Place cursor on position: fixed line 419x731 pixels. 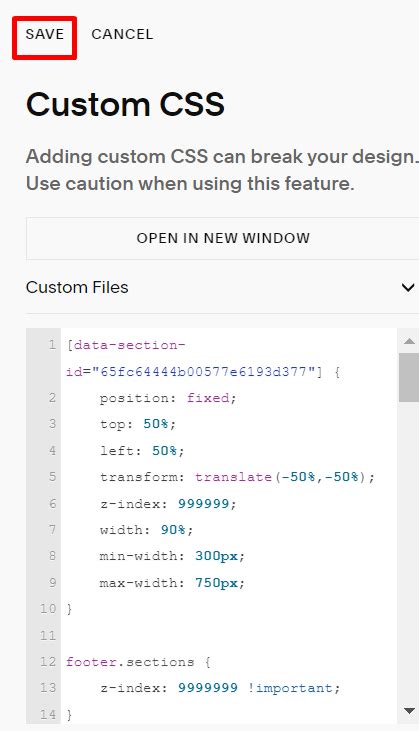click(168, 398)
